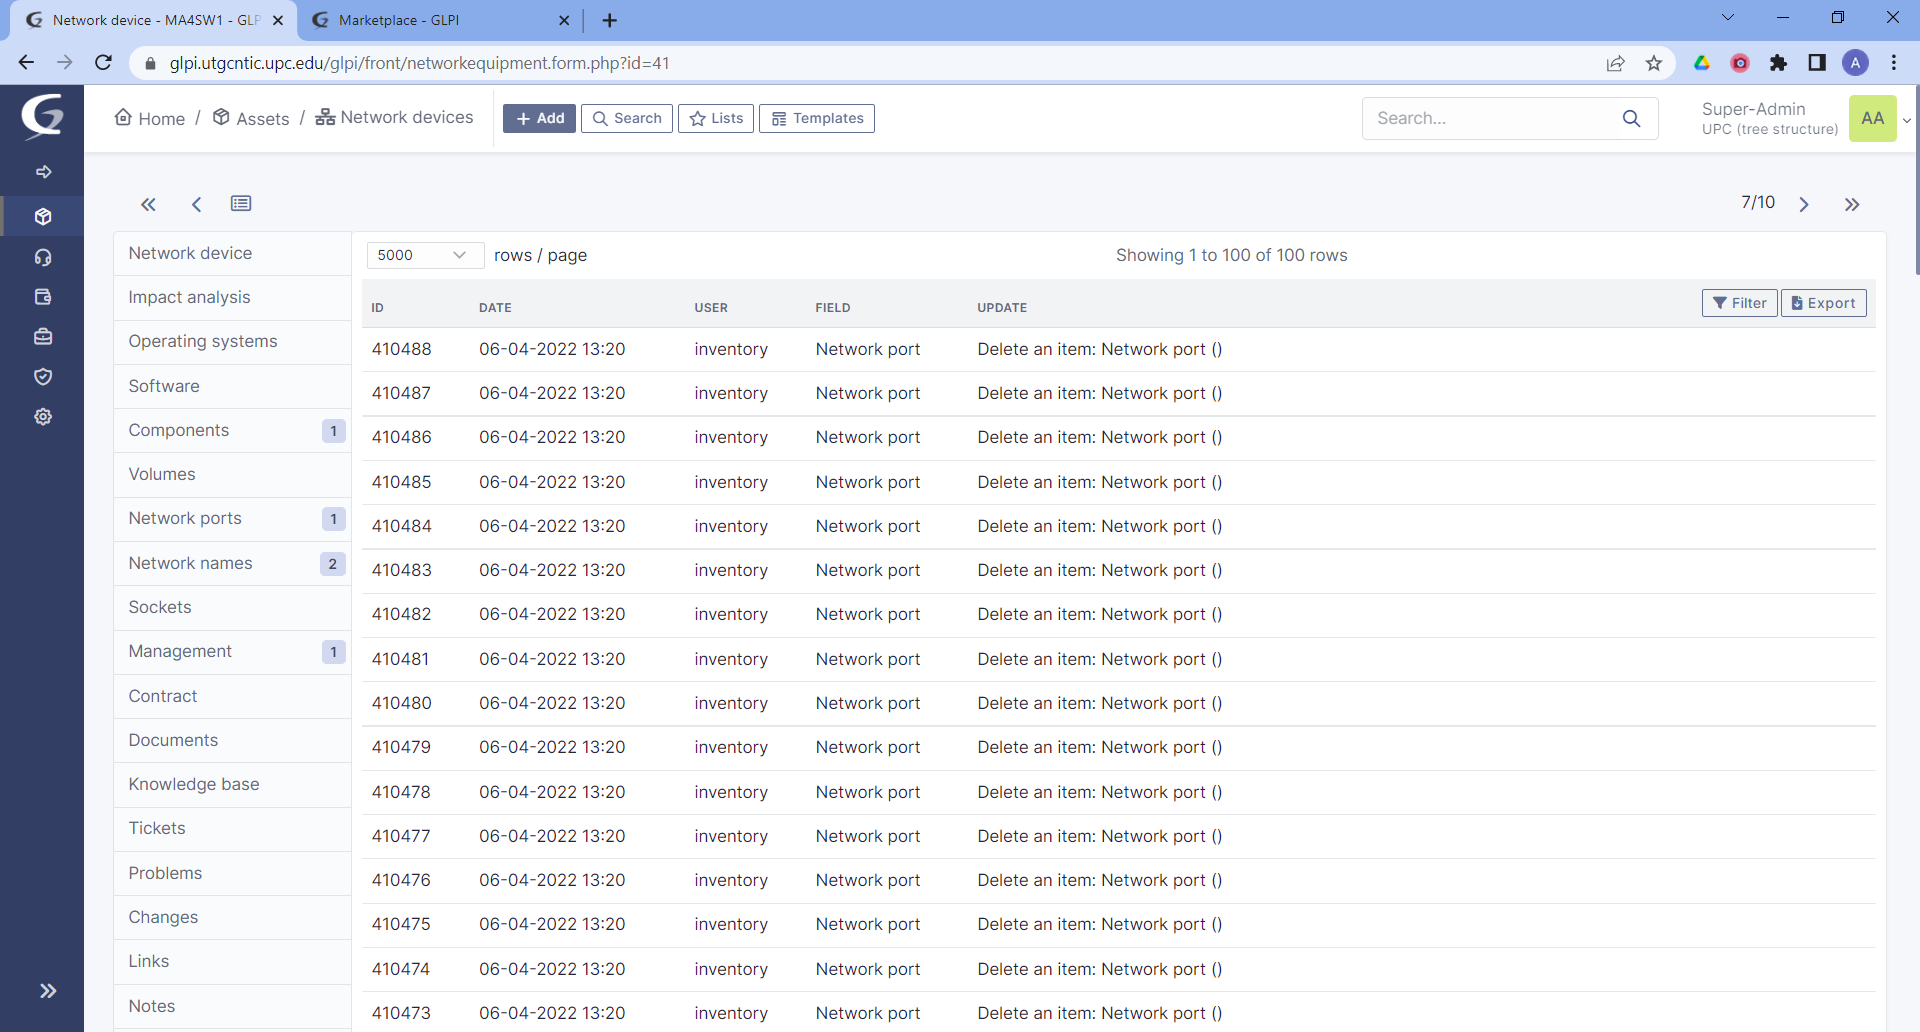Open the Setup gear icon in sidebar

[43, 417]
